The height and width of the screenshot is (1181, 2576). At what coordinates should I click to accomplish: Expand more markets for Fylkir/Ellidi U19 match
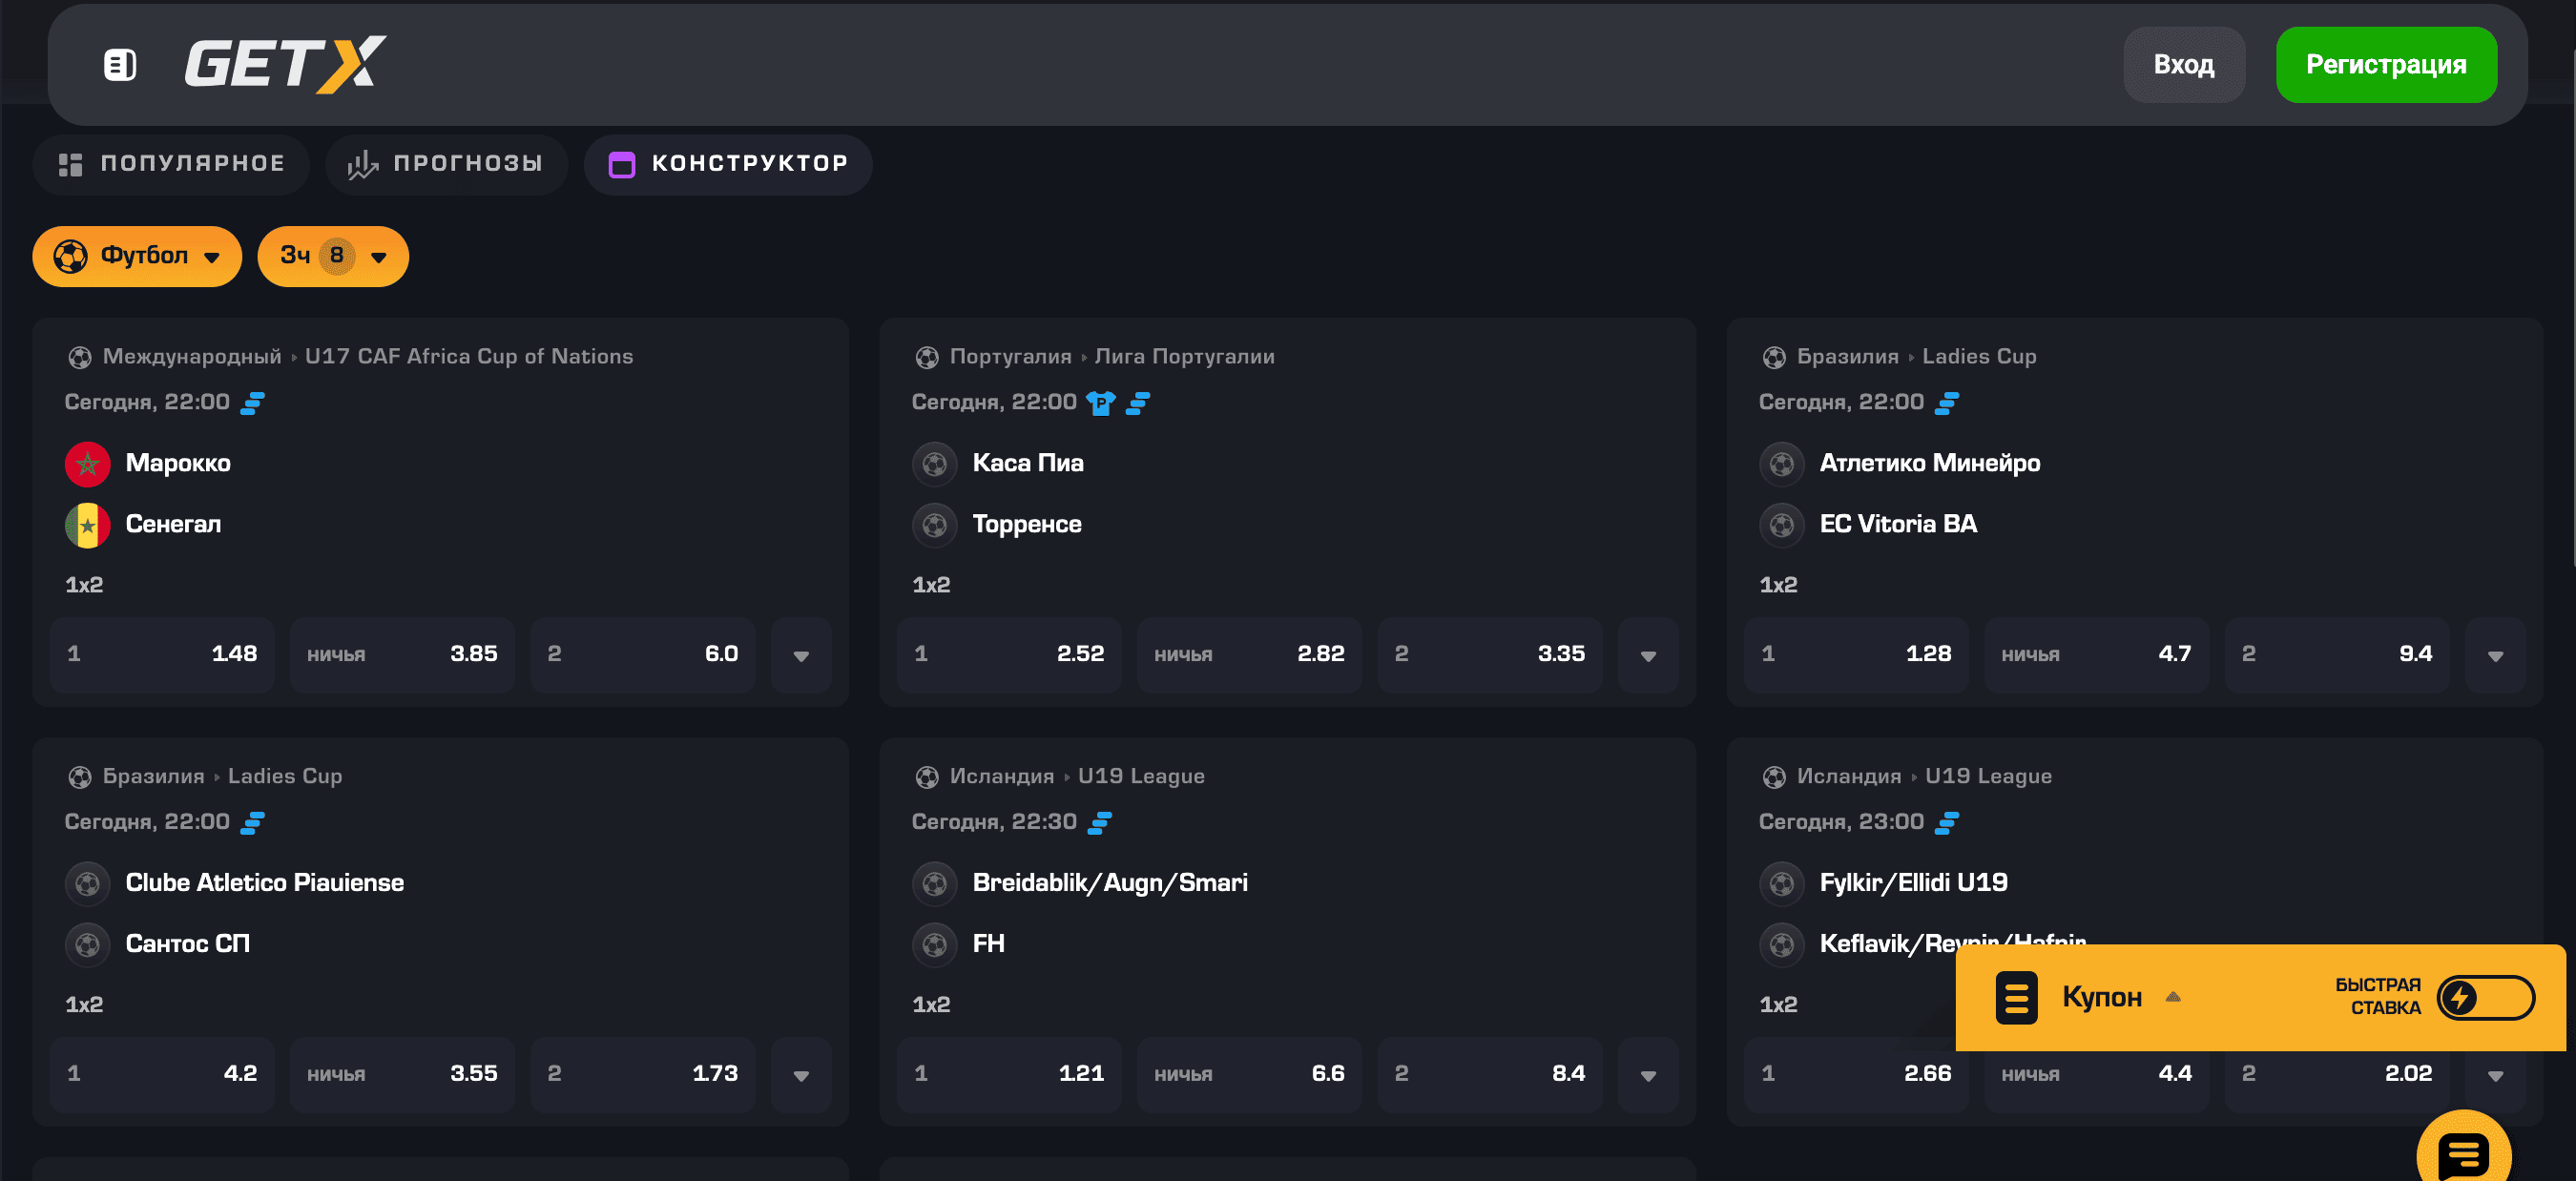(2495, 1075)
